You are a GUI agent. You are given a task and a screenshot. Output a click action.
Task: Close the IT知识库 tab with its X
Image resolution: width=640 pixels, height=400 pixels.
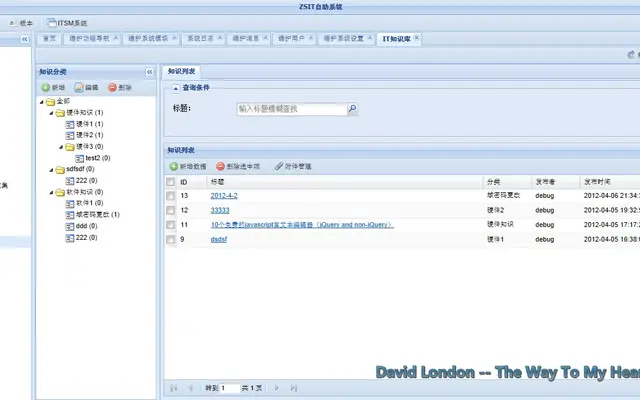point(416,38)
